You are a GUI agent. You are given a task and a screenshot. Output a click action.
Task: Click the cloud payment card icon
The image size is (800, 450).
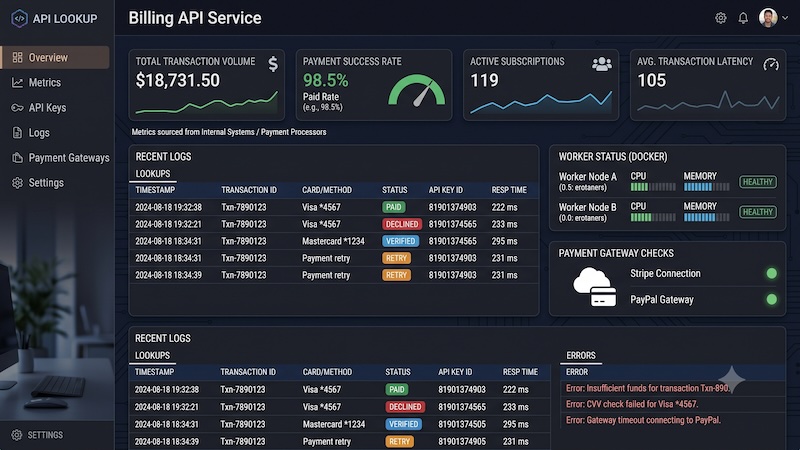595,287
